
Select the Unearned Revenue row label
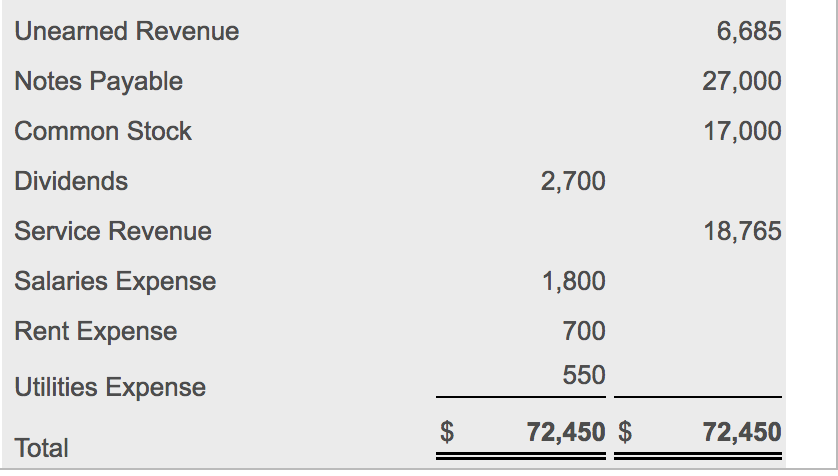[x=127, y=31]
